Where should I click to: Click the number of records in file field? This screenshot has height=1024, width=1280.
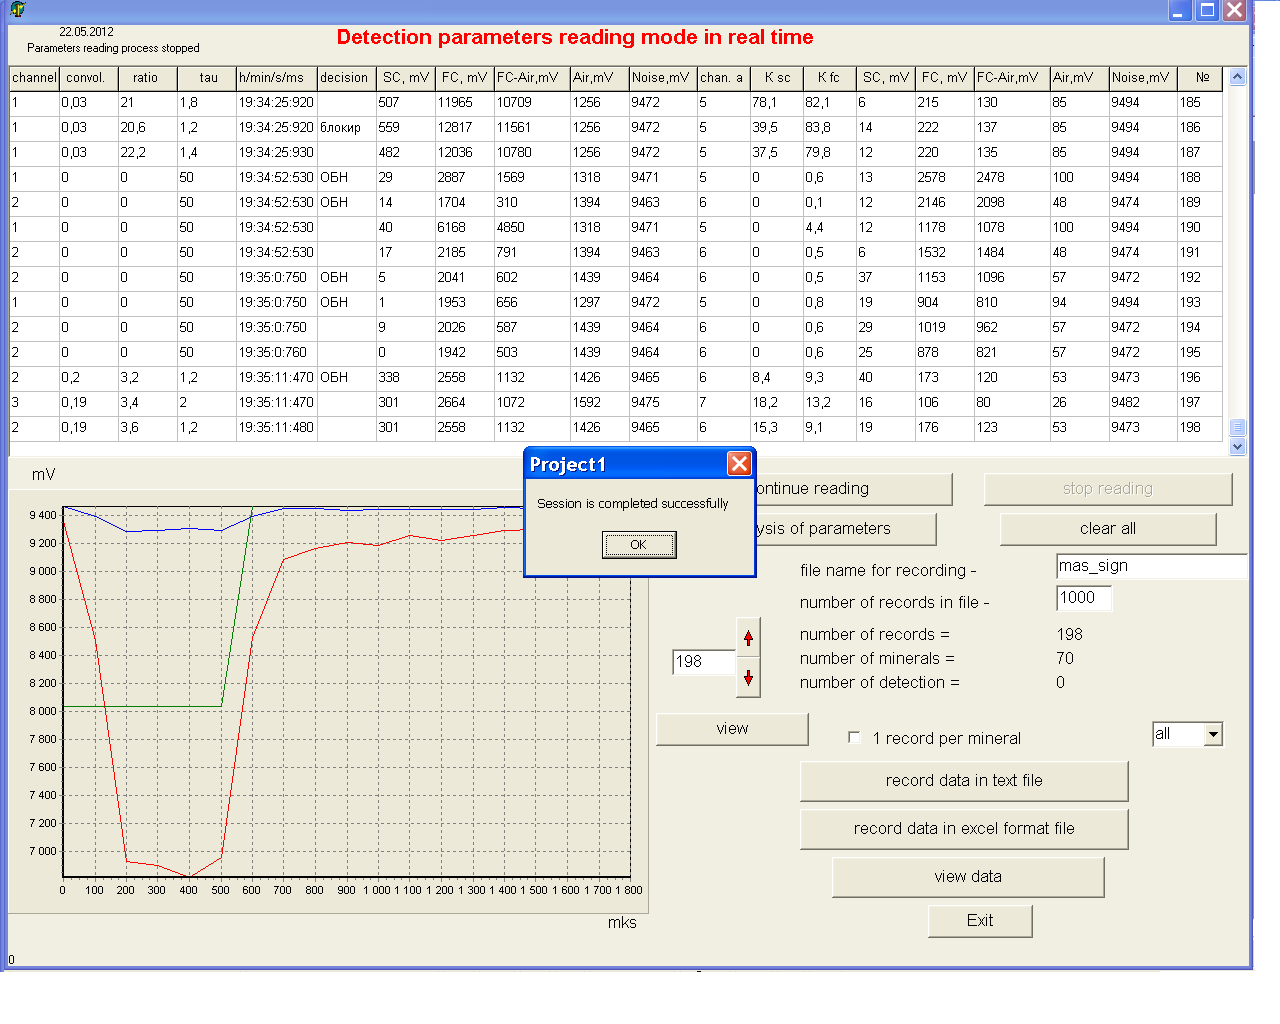1084,598
